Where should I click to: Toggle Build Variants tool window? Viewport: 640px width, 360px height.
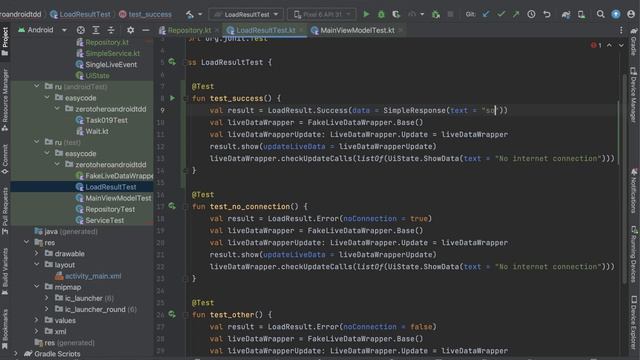coord(5,271)
